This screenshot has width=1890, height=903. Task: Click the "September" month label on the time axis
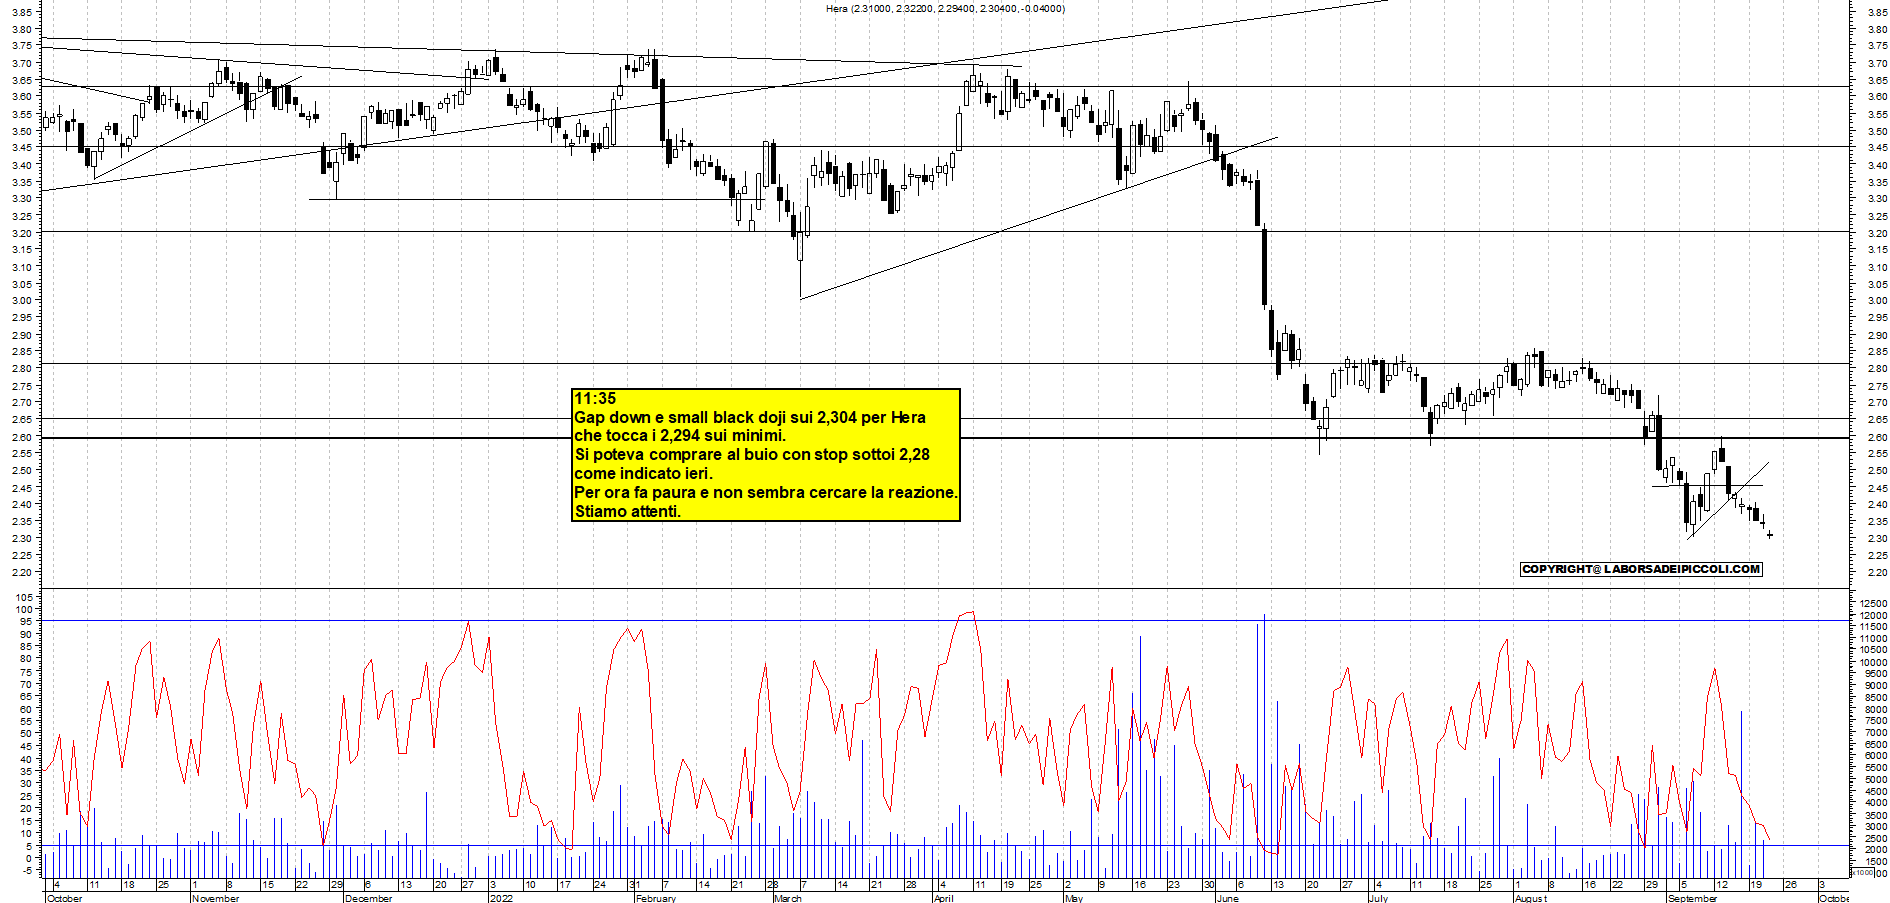pos(1692,898)
